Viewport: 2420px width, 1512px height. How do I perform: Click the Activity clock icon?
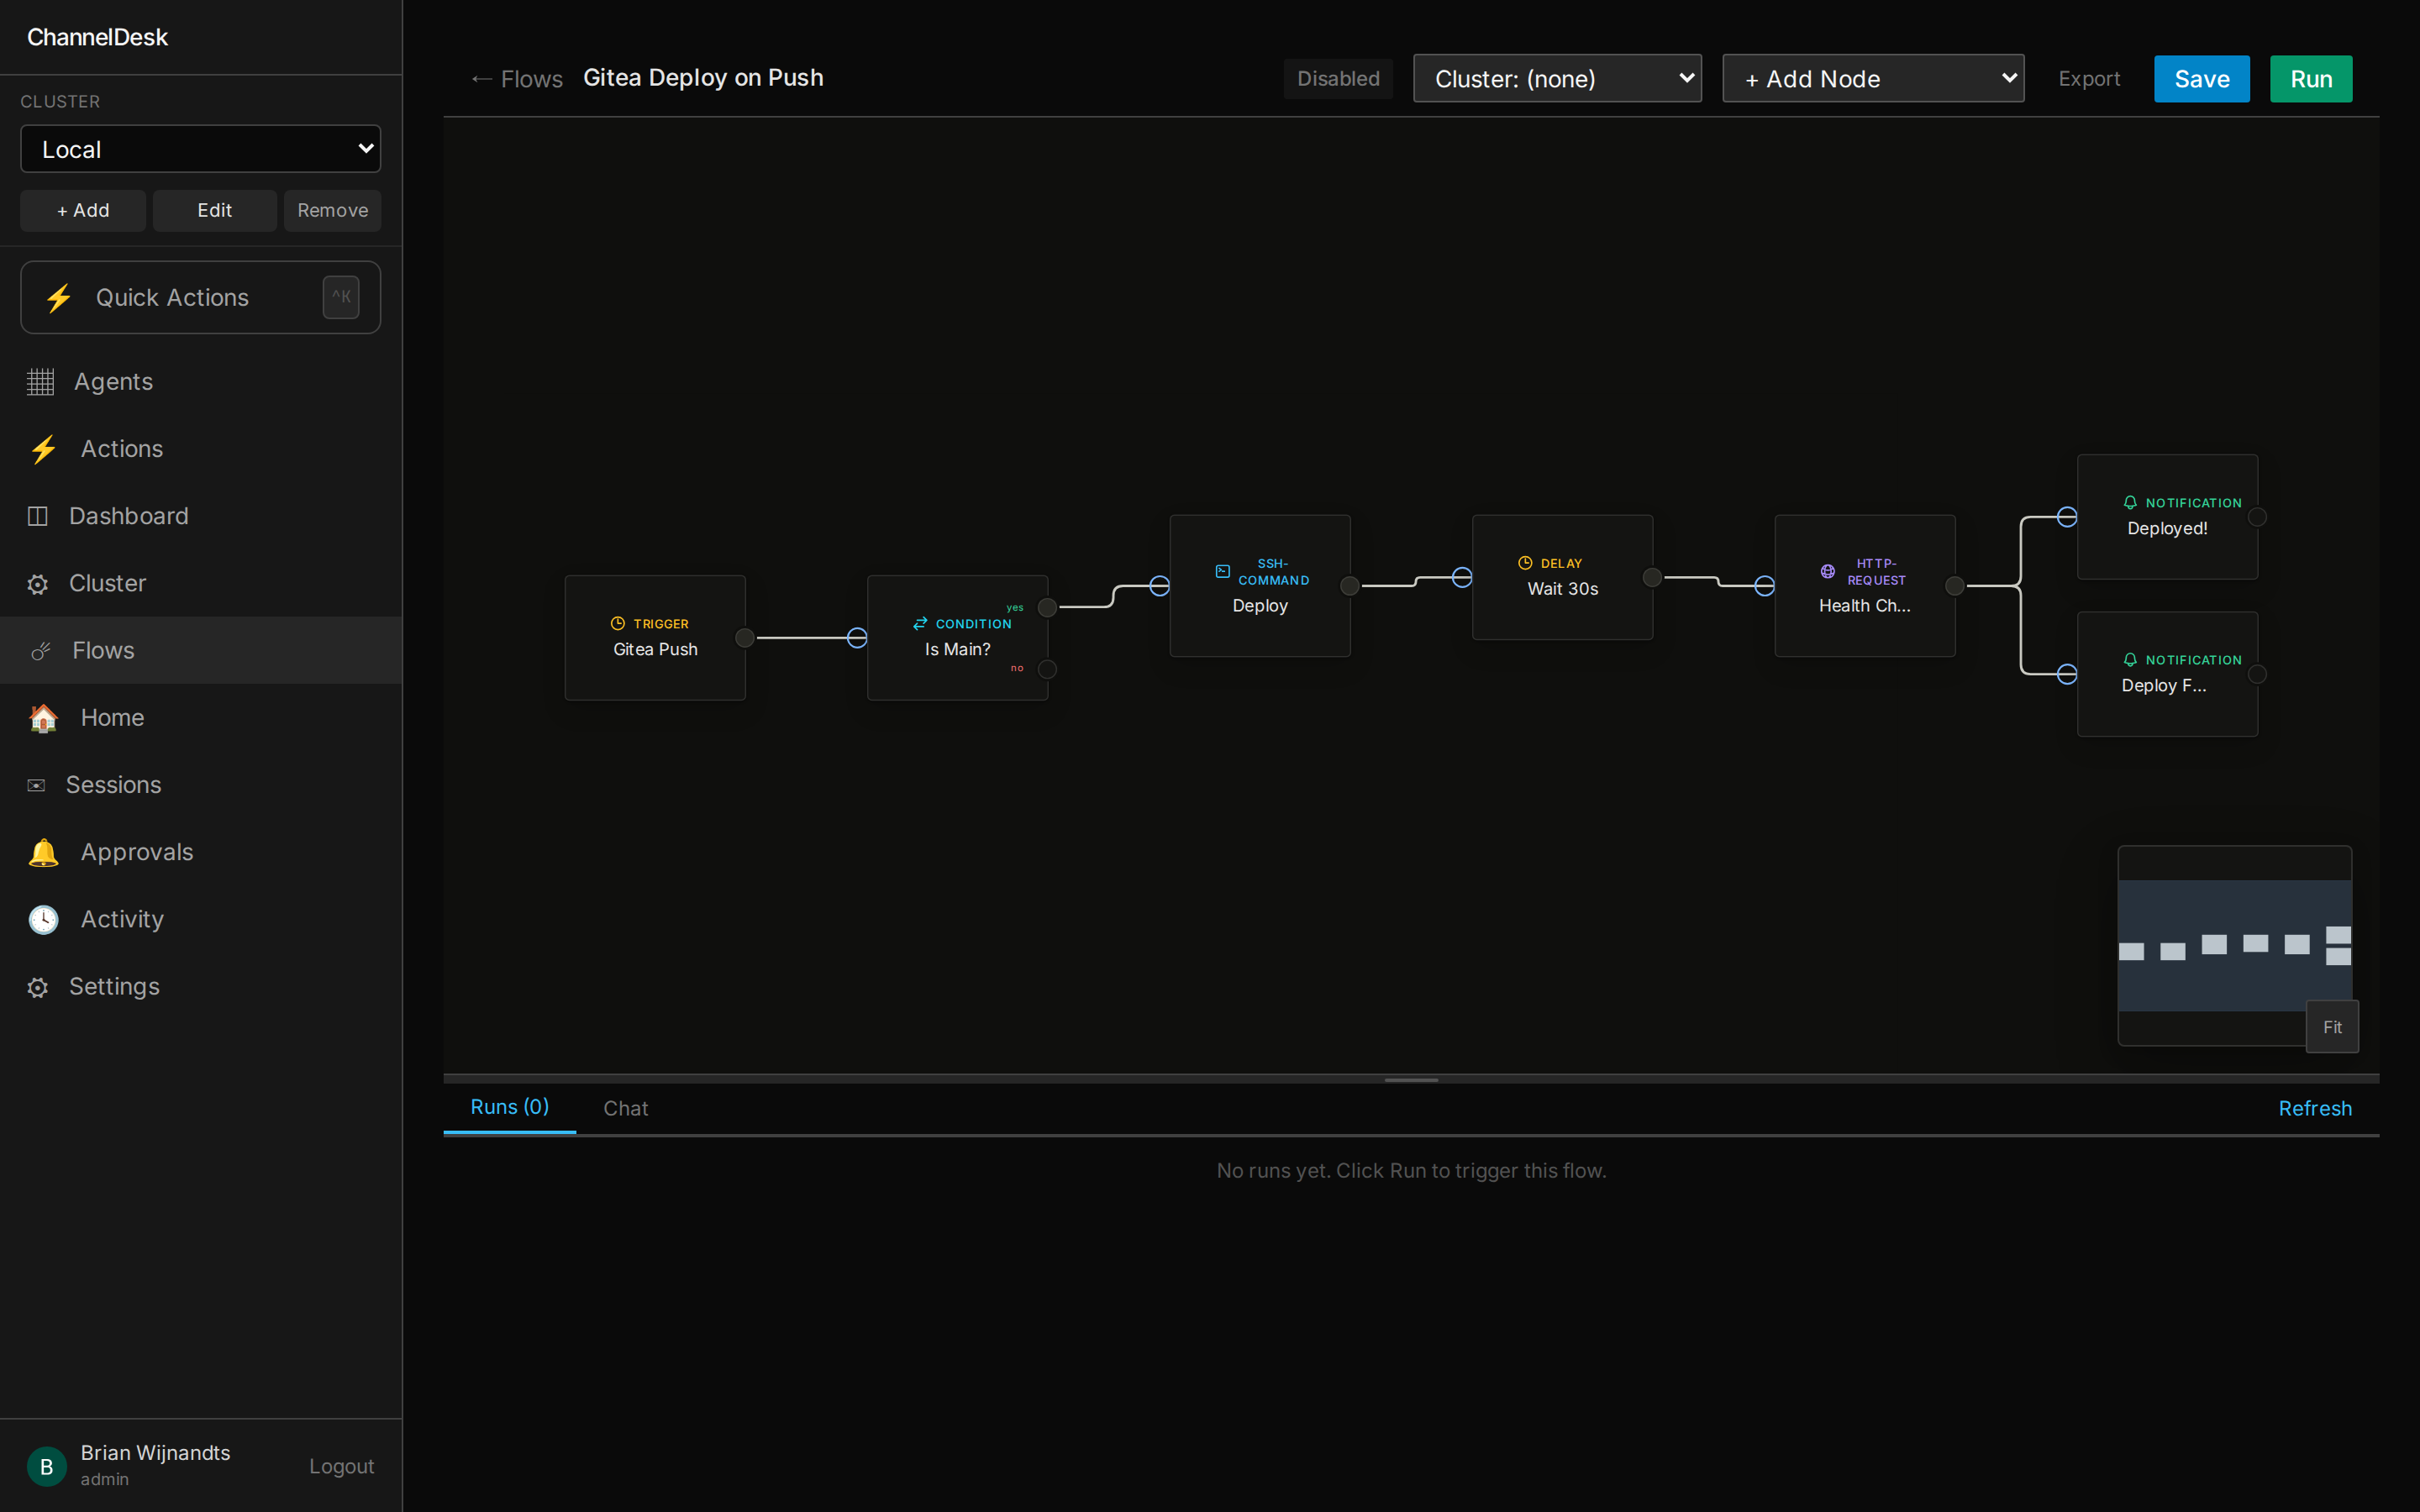(43, 919)
